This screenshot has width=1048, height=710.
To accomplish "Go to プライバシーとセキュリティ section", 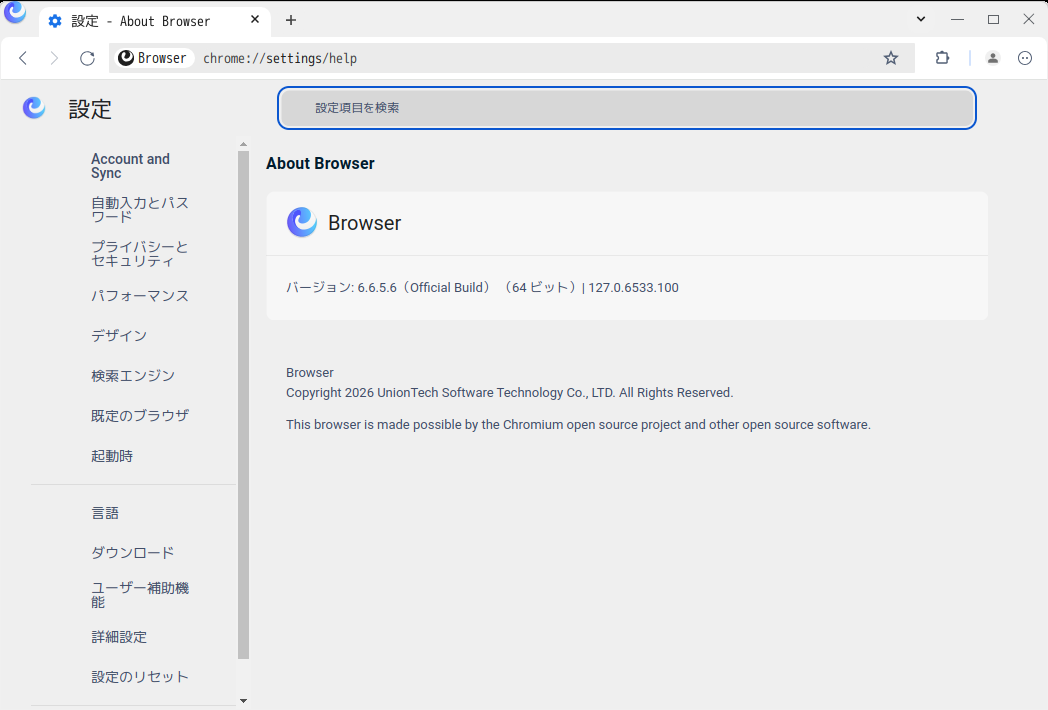I will 140,254.
